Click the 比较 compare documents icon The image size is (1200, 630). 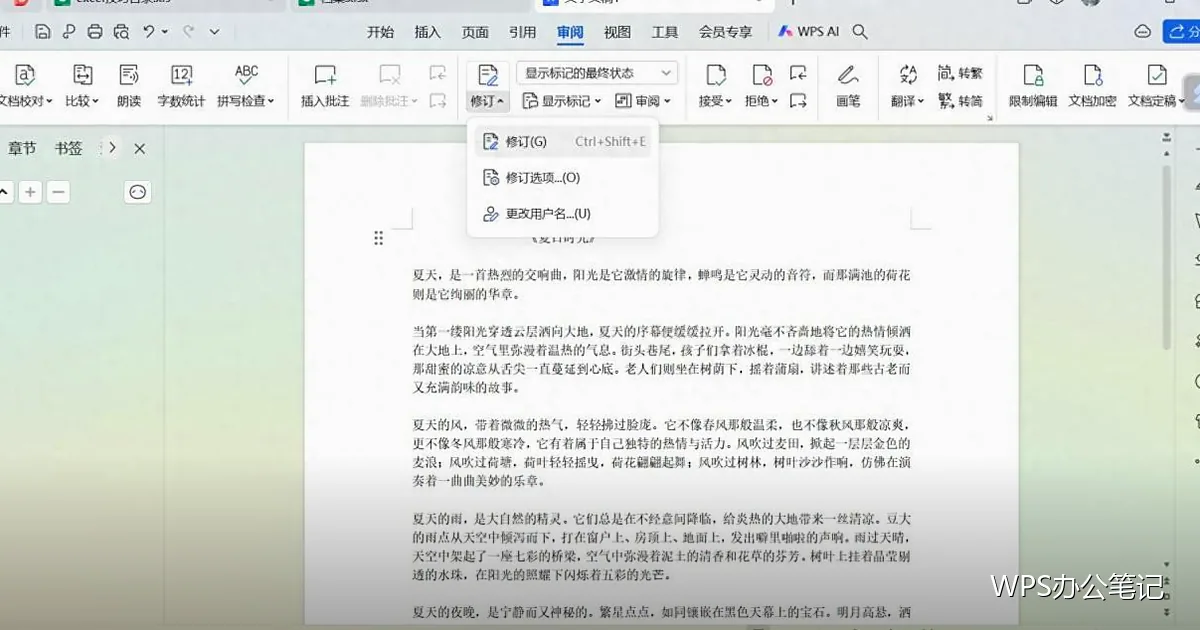tap(82, 75)
